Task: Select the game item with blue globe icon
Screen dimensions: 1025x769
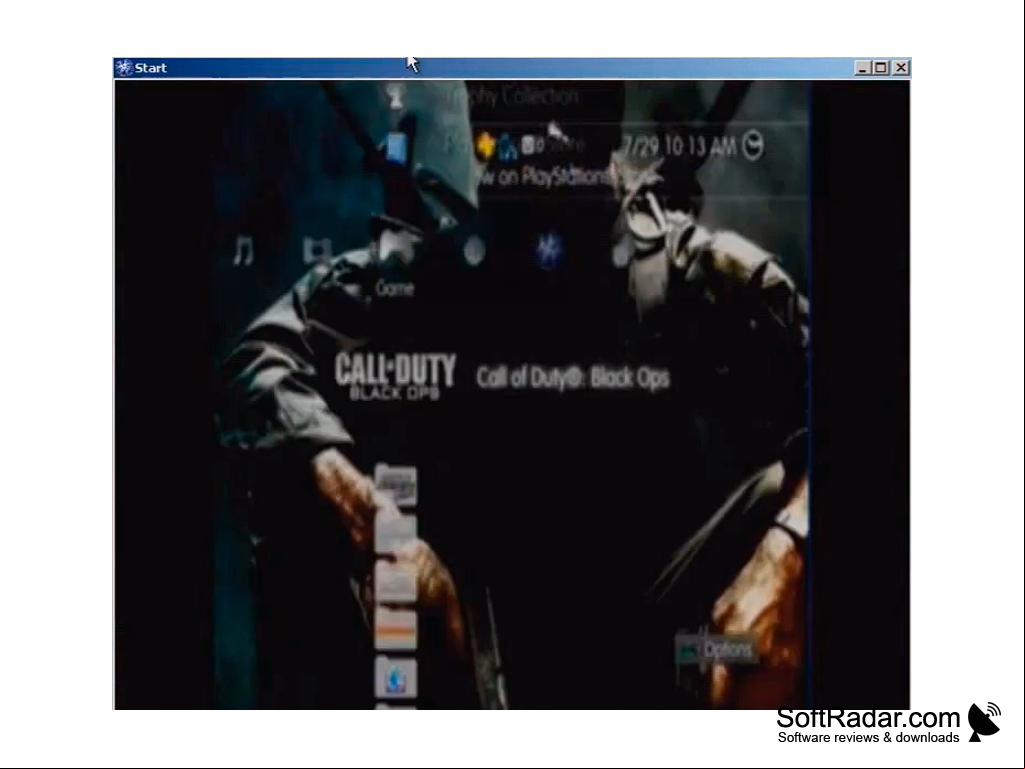Action: [x=395, y=677]
